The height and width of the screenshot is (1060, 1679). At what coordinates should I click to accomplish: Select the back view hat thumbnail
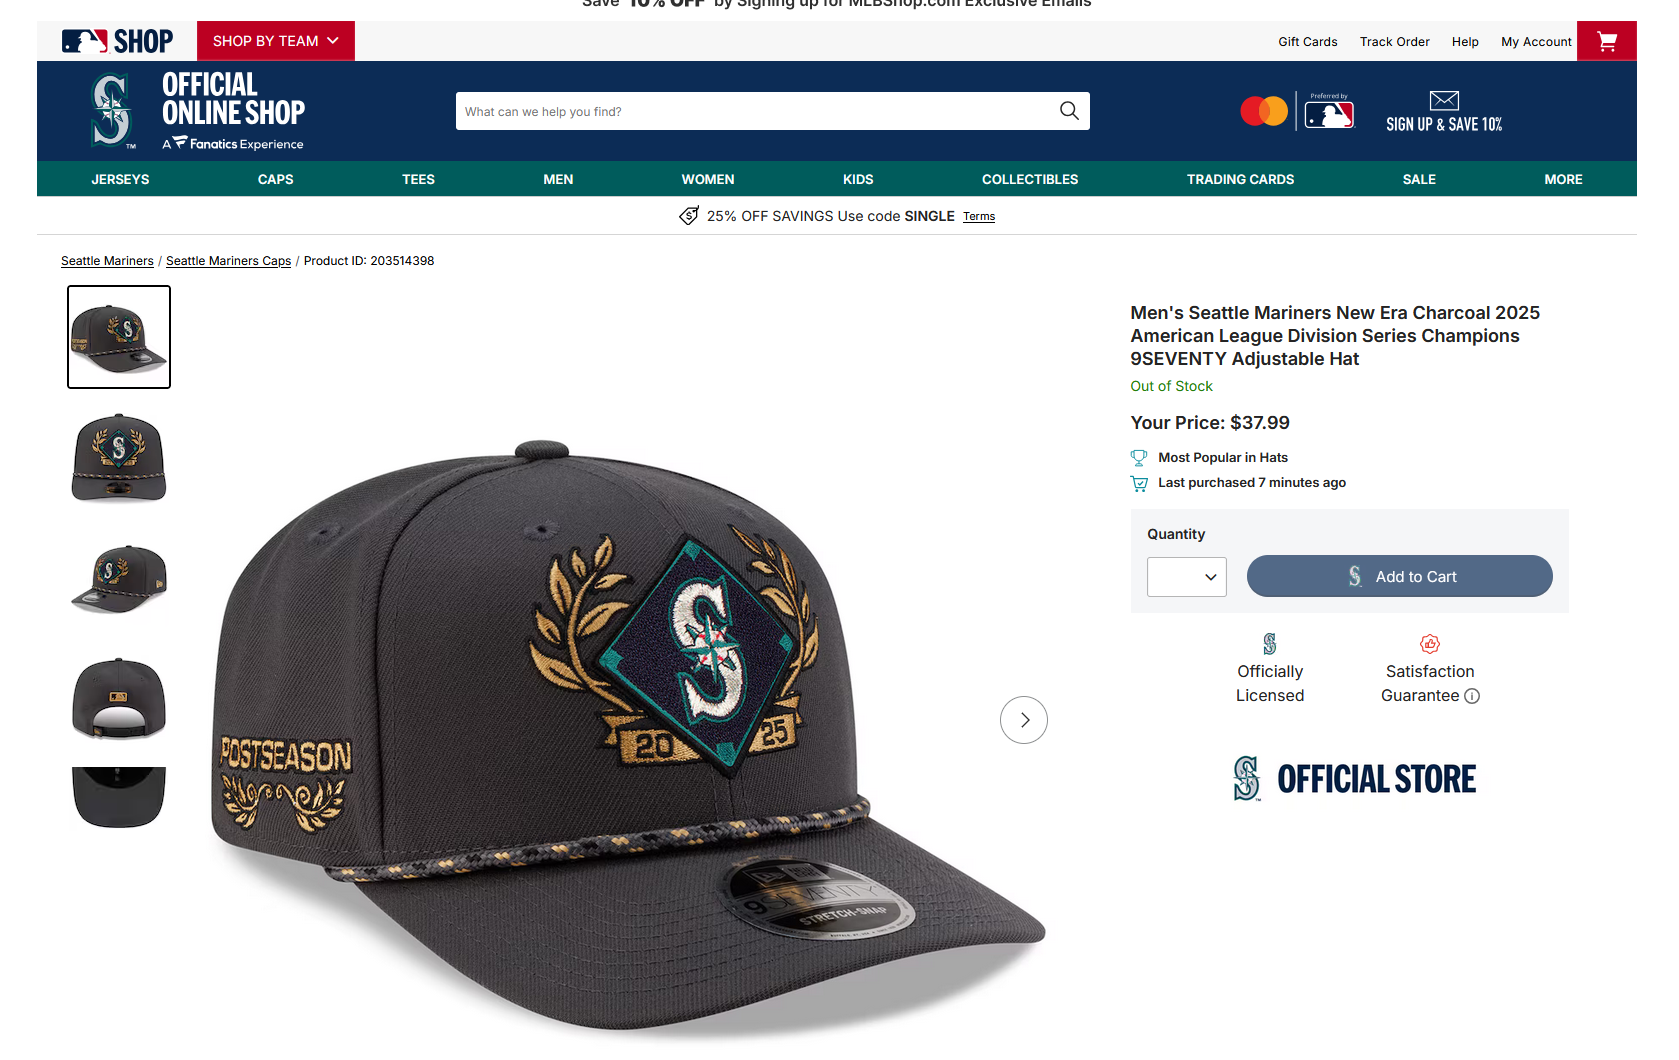(x=119, y=699)
